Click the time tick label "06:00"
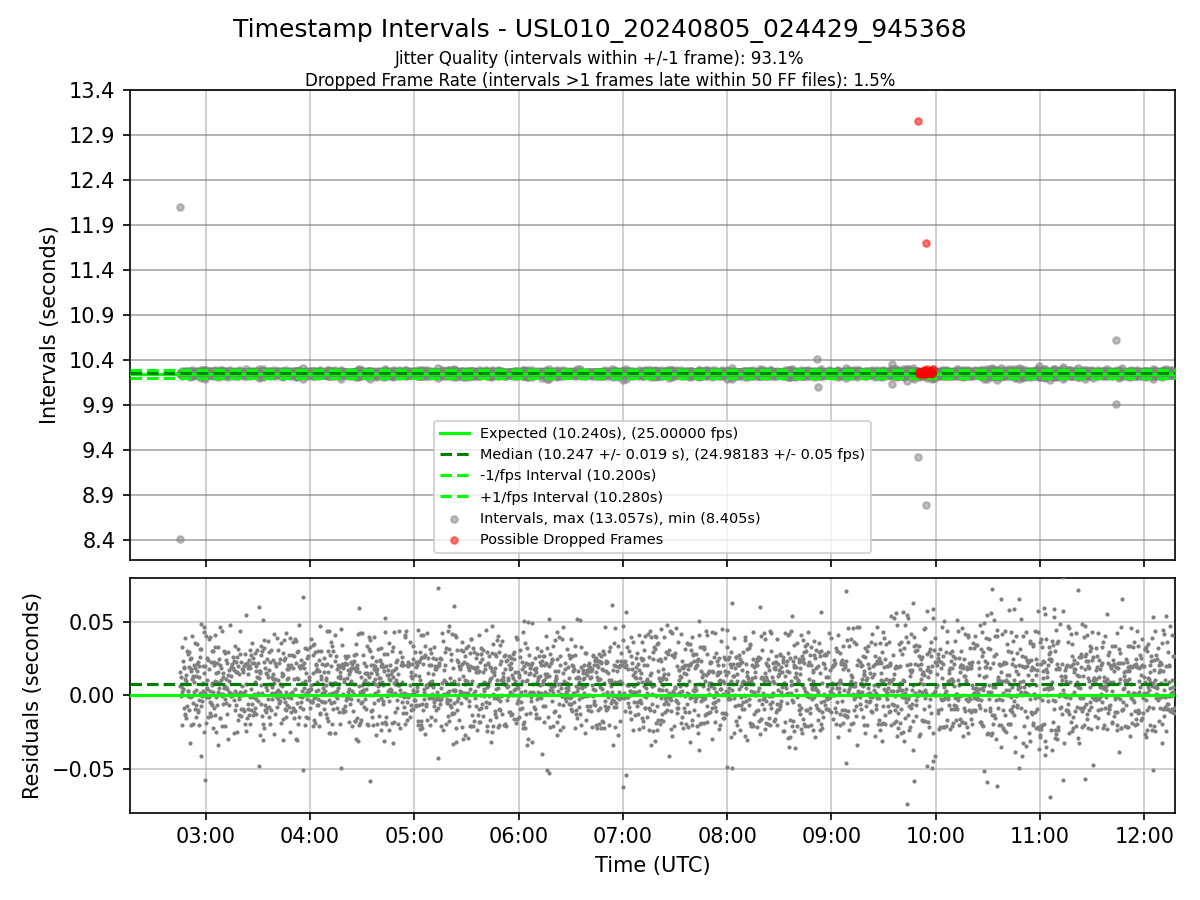1200x900 pixels. 518,834
